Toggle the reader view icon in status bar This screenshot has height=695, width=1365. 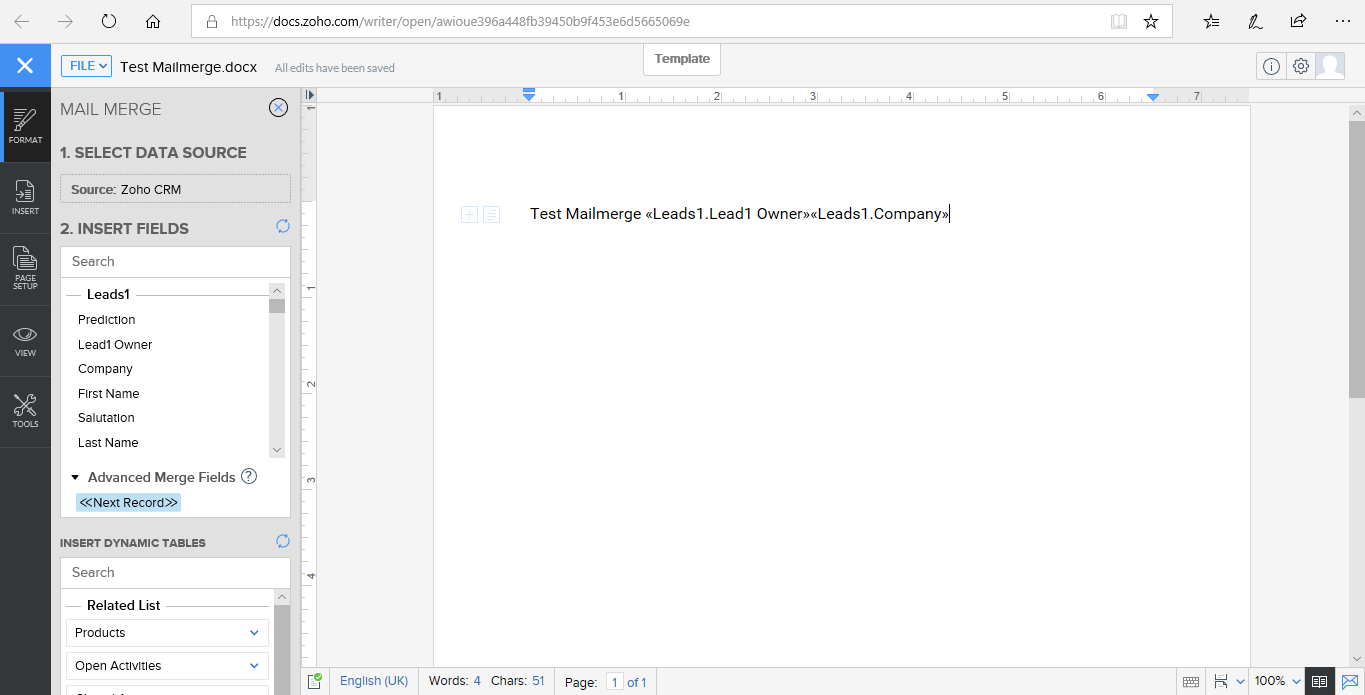tap(1320, 682)
